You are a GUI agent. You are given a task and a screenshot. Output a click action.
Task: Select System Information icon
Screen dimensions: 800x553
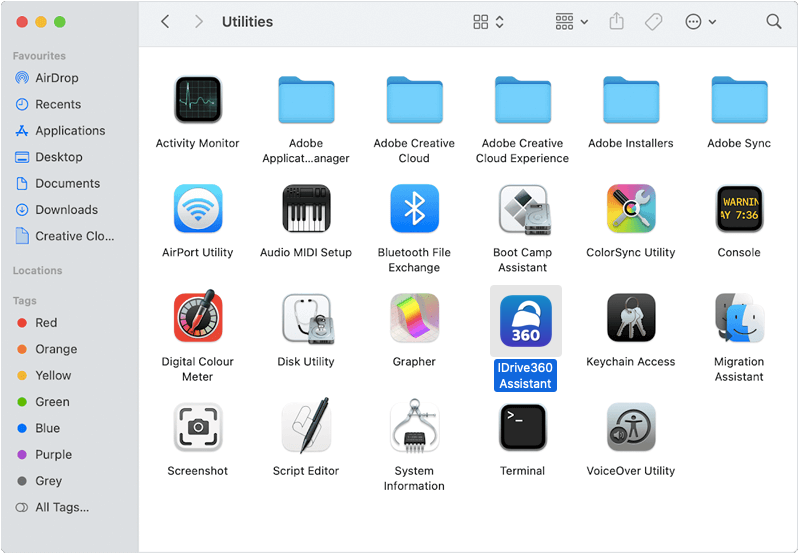414,426
